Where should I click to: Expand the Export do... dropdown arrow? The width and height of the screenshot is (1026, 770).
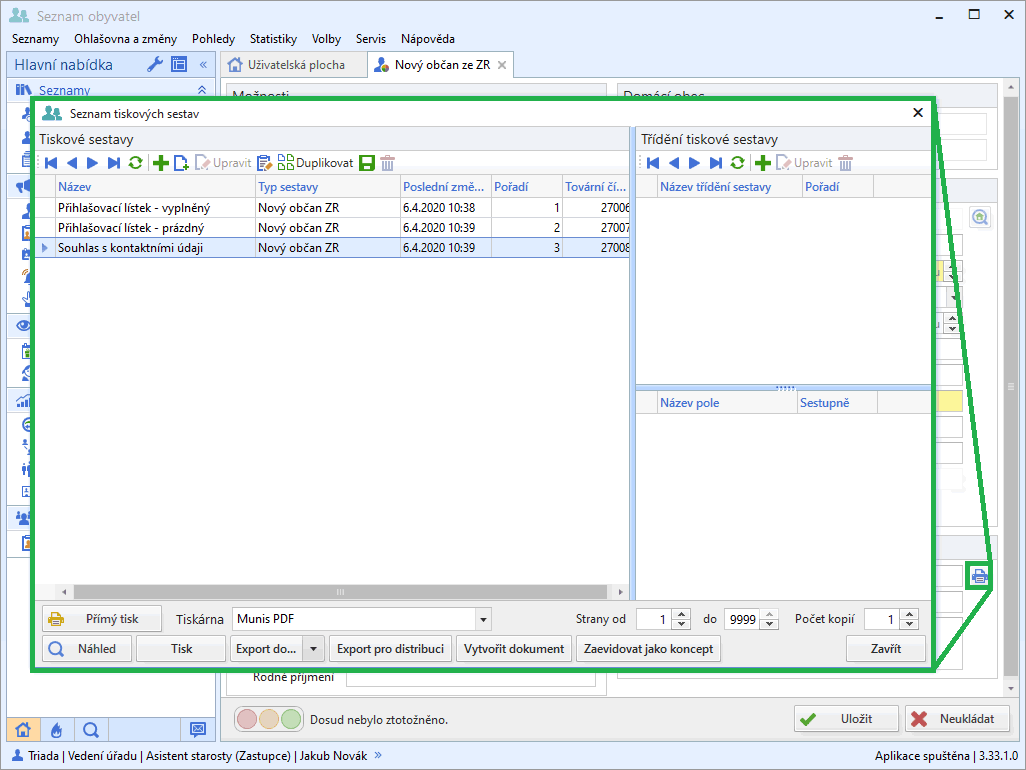pos(314,649)
